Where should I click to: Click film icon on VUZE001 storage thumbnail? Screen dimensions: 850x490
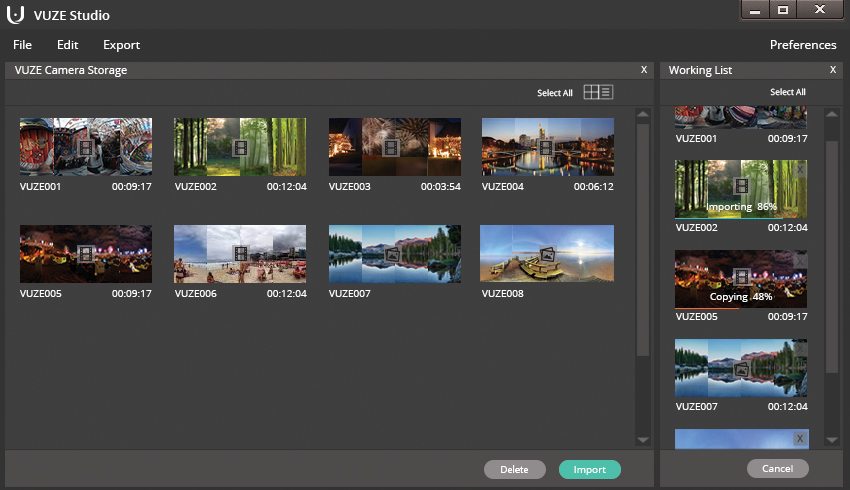pos(86,147)
